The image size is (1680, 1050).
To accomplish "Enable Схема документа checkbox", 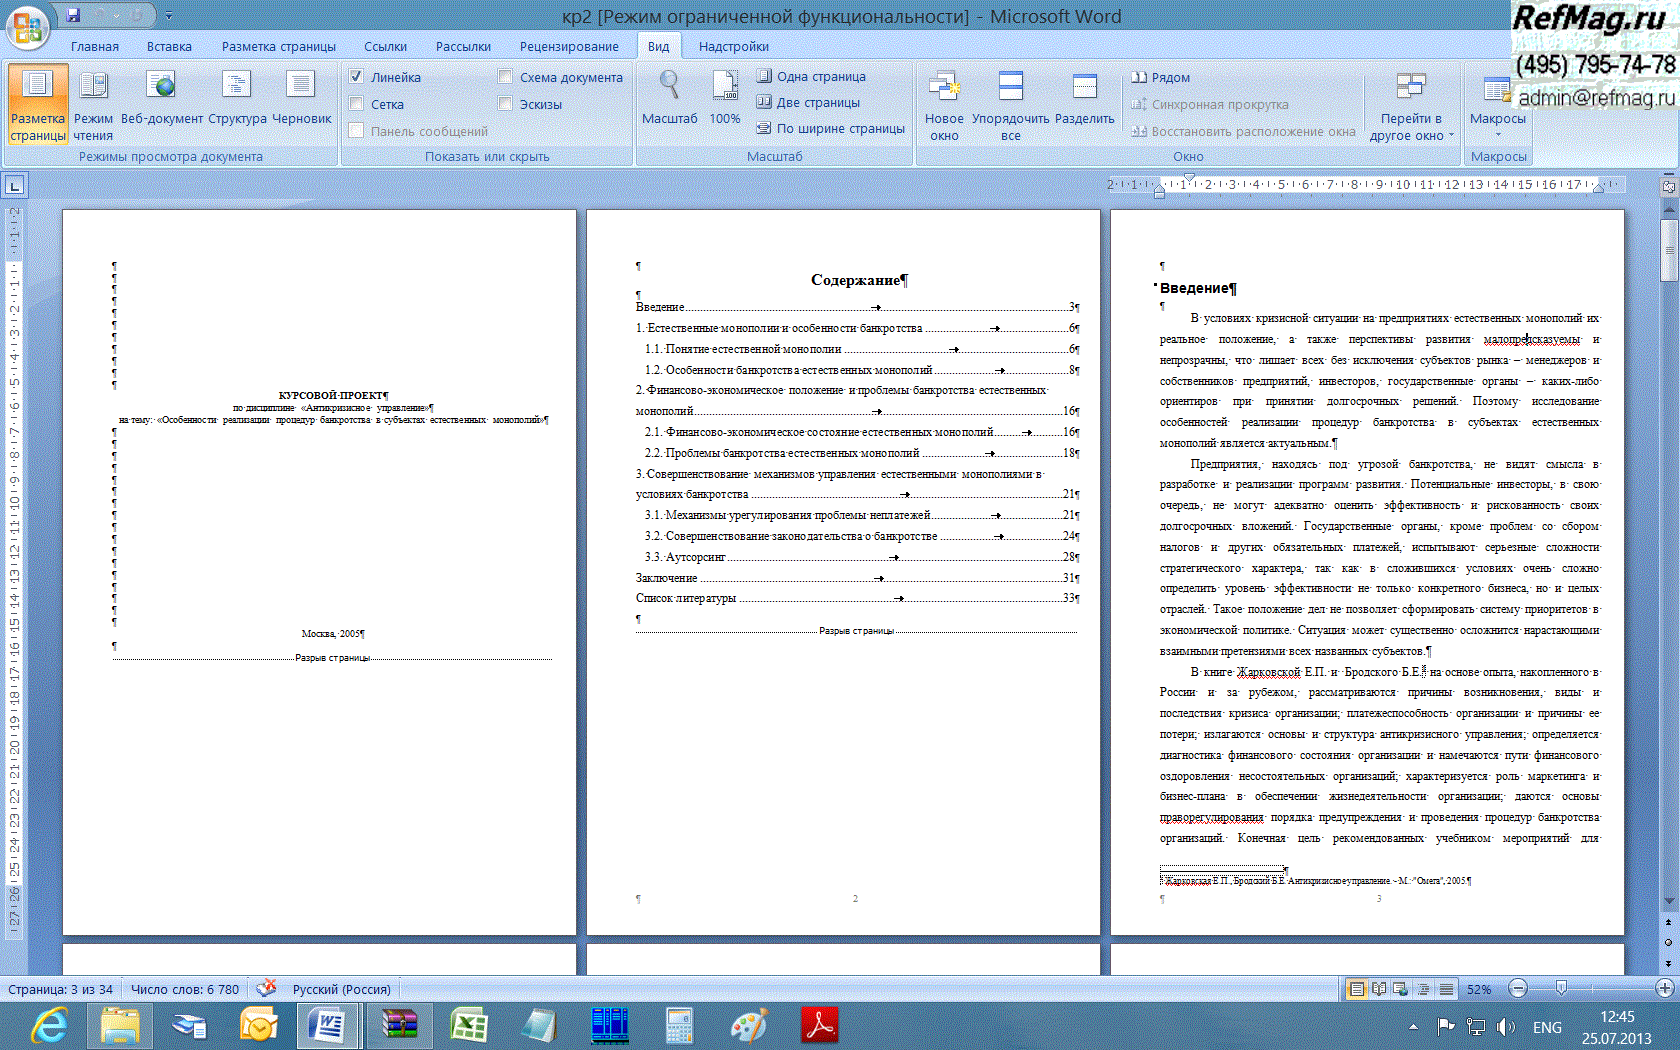I will (x=505, y=77).
